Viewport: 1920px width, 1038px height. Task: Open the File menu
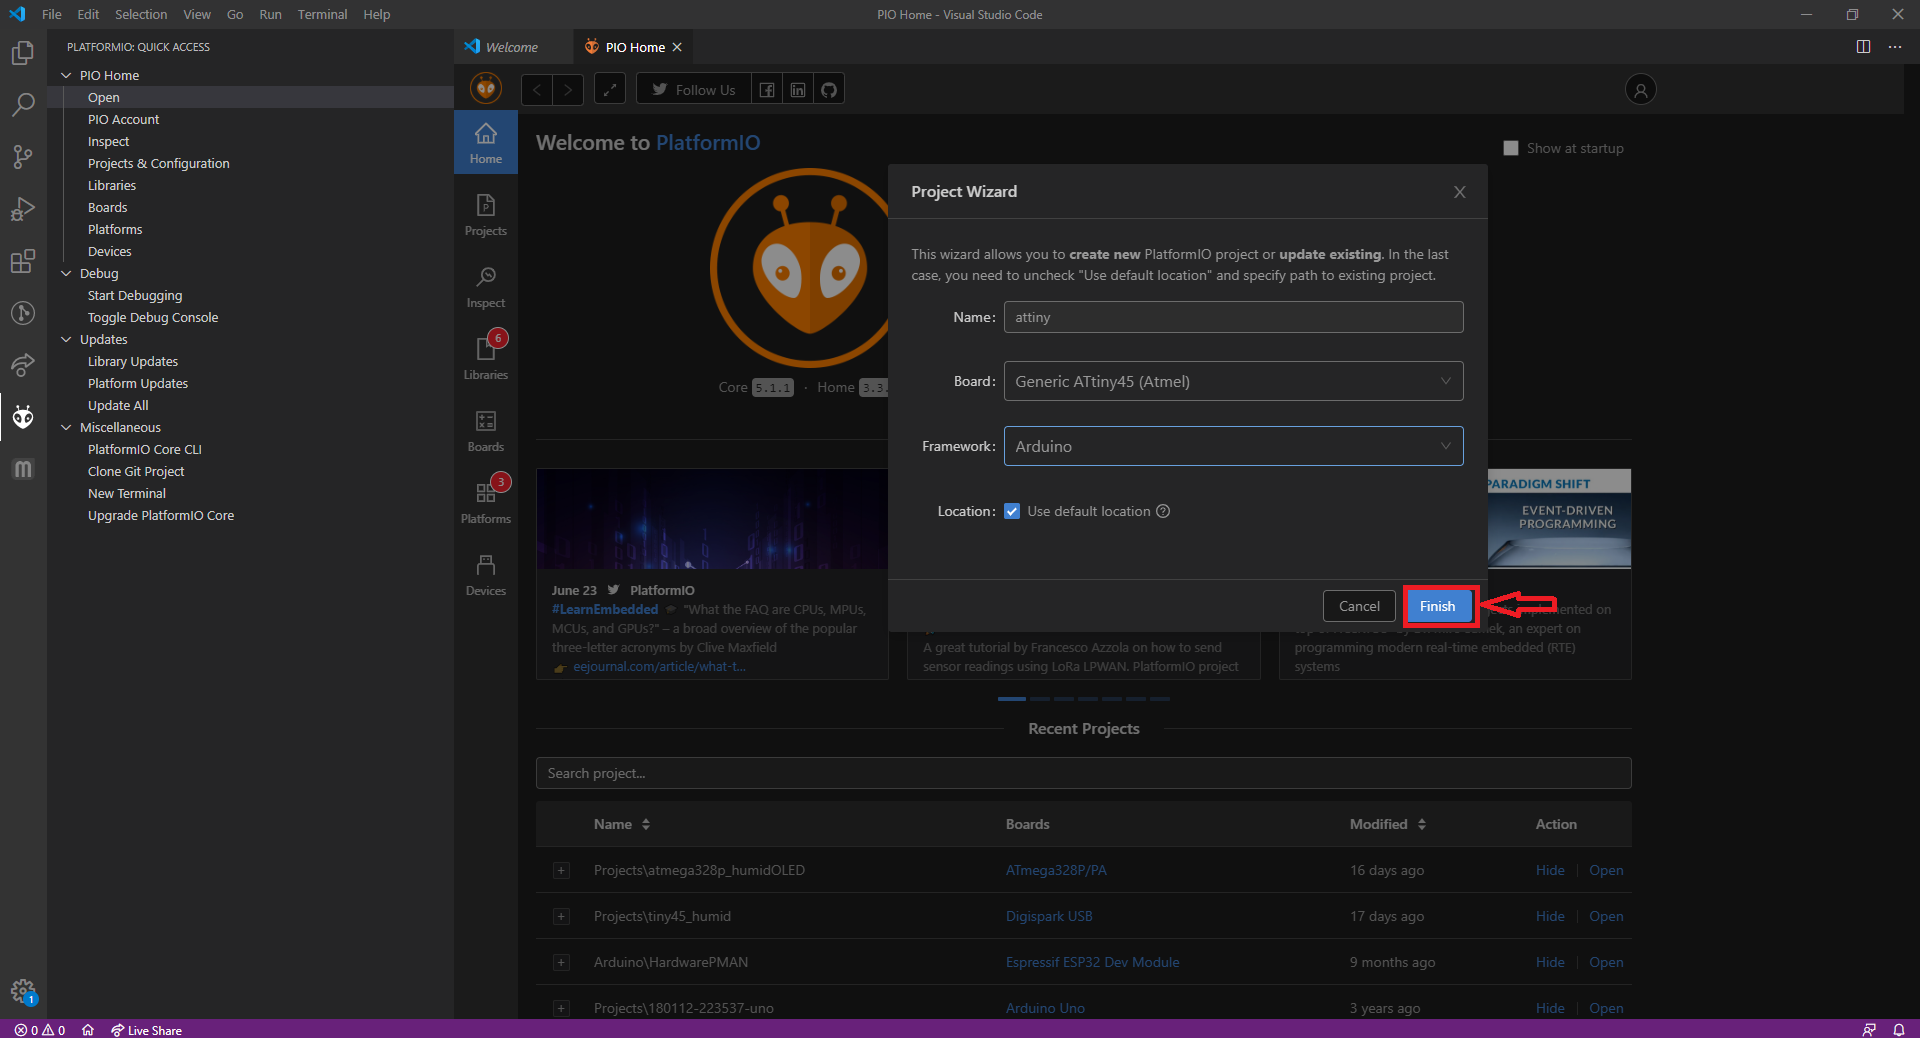pyautogui.click(x=52, y=14)
